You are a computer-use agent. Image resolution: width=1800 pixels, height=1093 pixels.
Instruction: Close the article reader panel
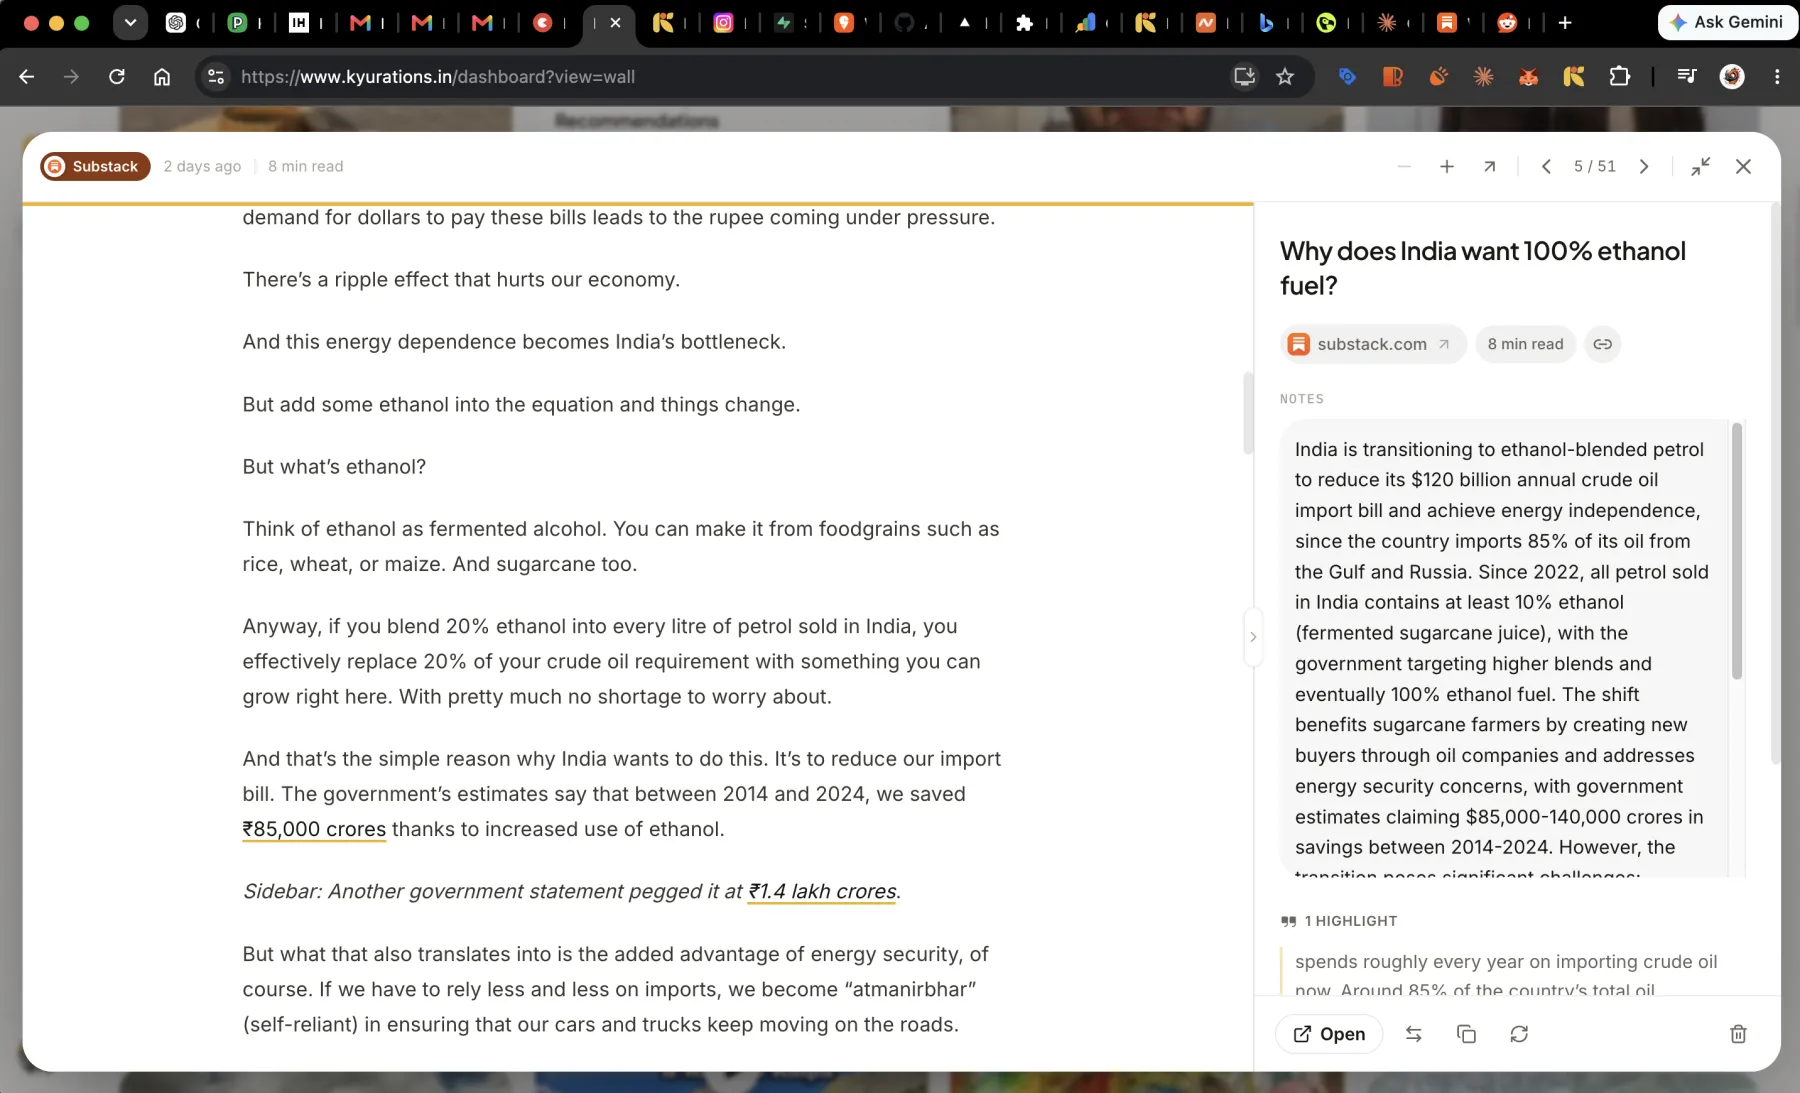click(x=1743, y=167)
